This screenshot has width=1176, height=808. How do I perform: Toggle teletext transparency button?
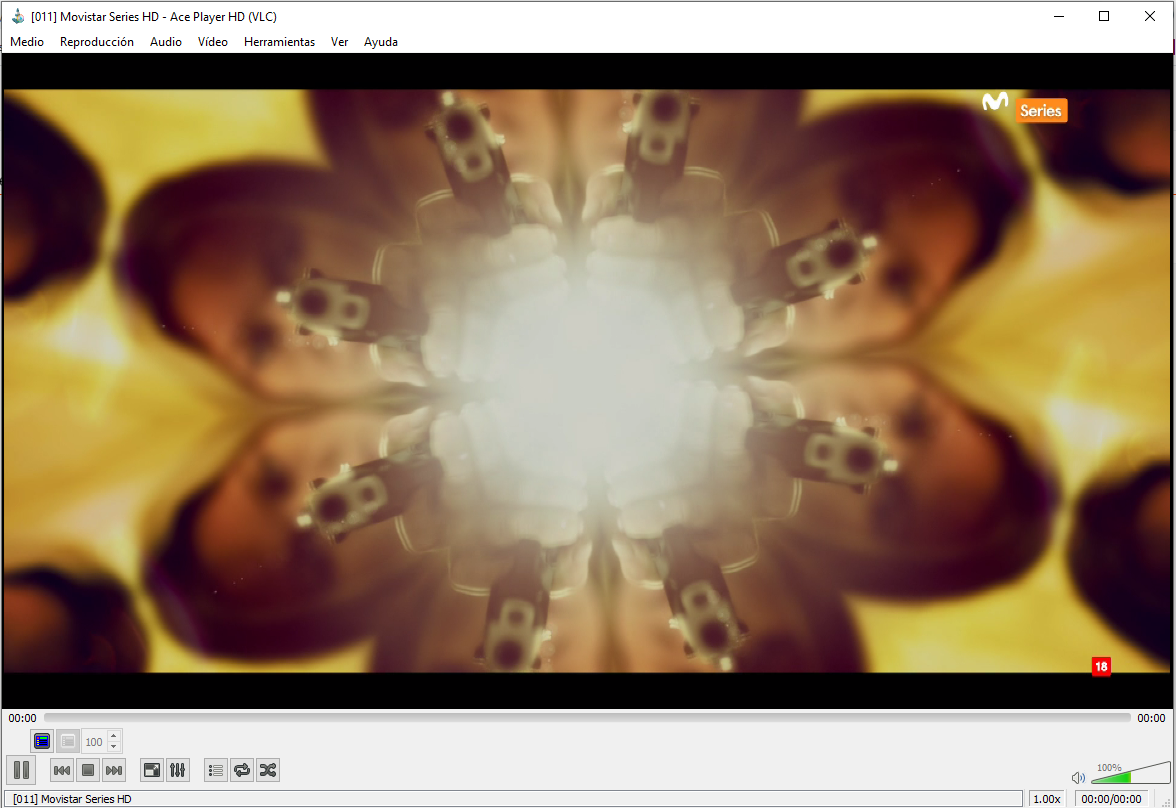[x=68, y=741]
